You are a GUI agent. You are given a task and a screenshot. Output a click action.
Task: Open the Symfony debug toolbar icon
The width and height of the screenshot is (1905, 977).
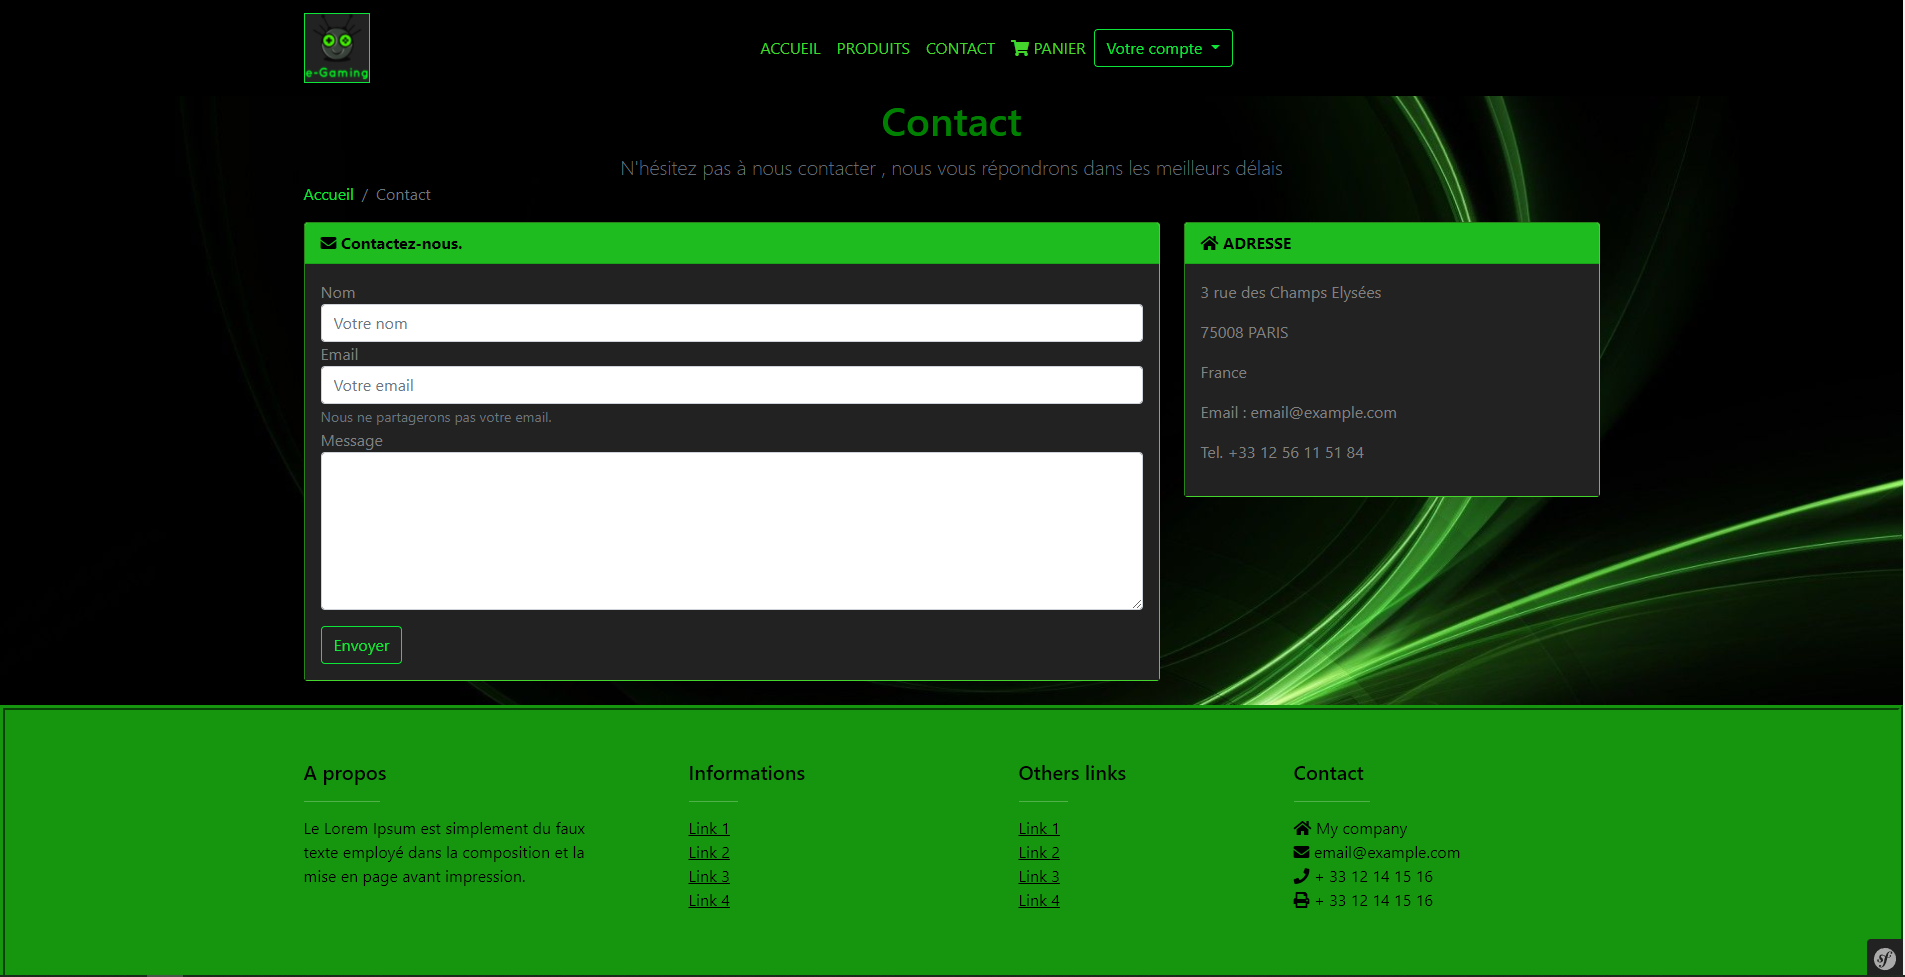[1884, 958]
